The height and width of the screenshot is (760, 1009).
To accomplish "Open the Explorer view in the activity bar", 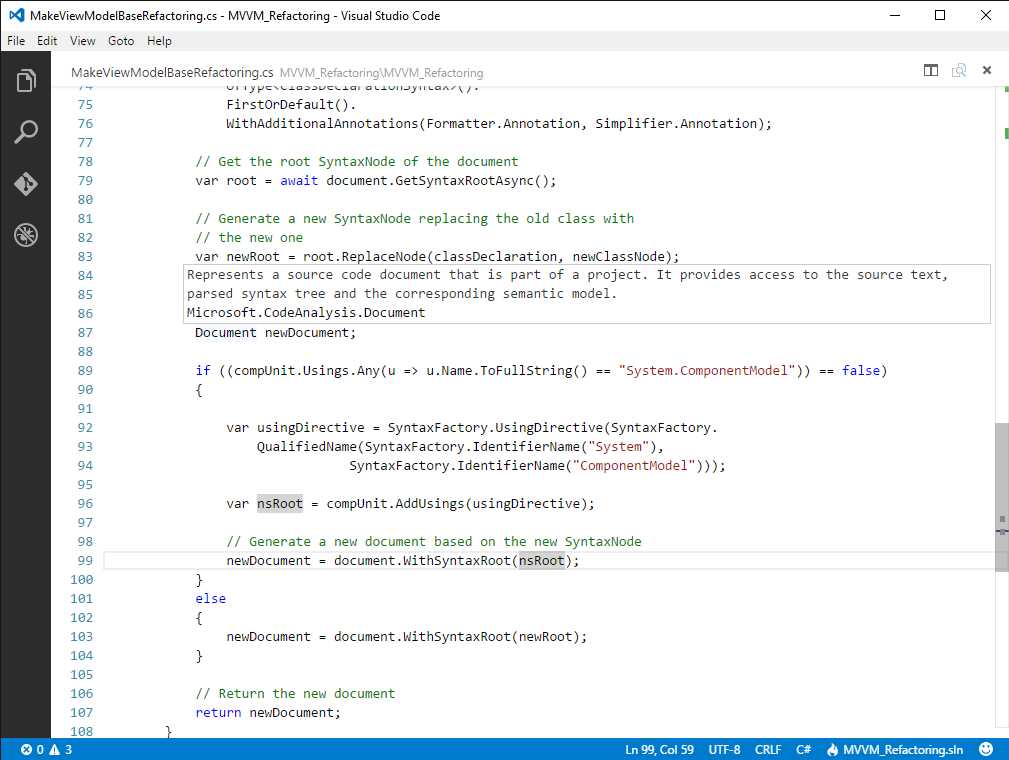I will pos(27,81).
